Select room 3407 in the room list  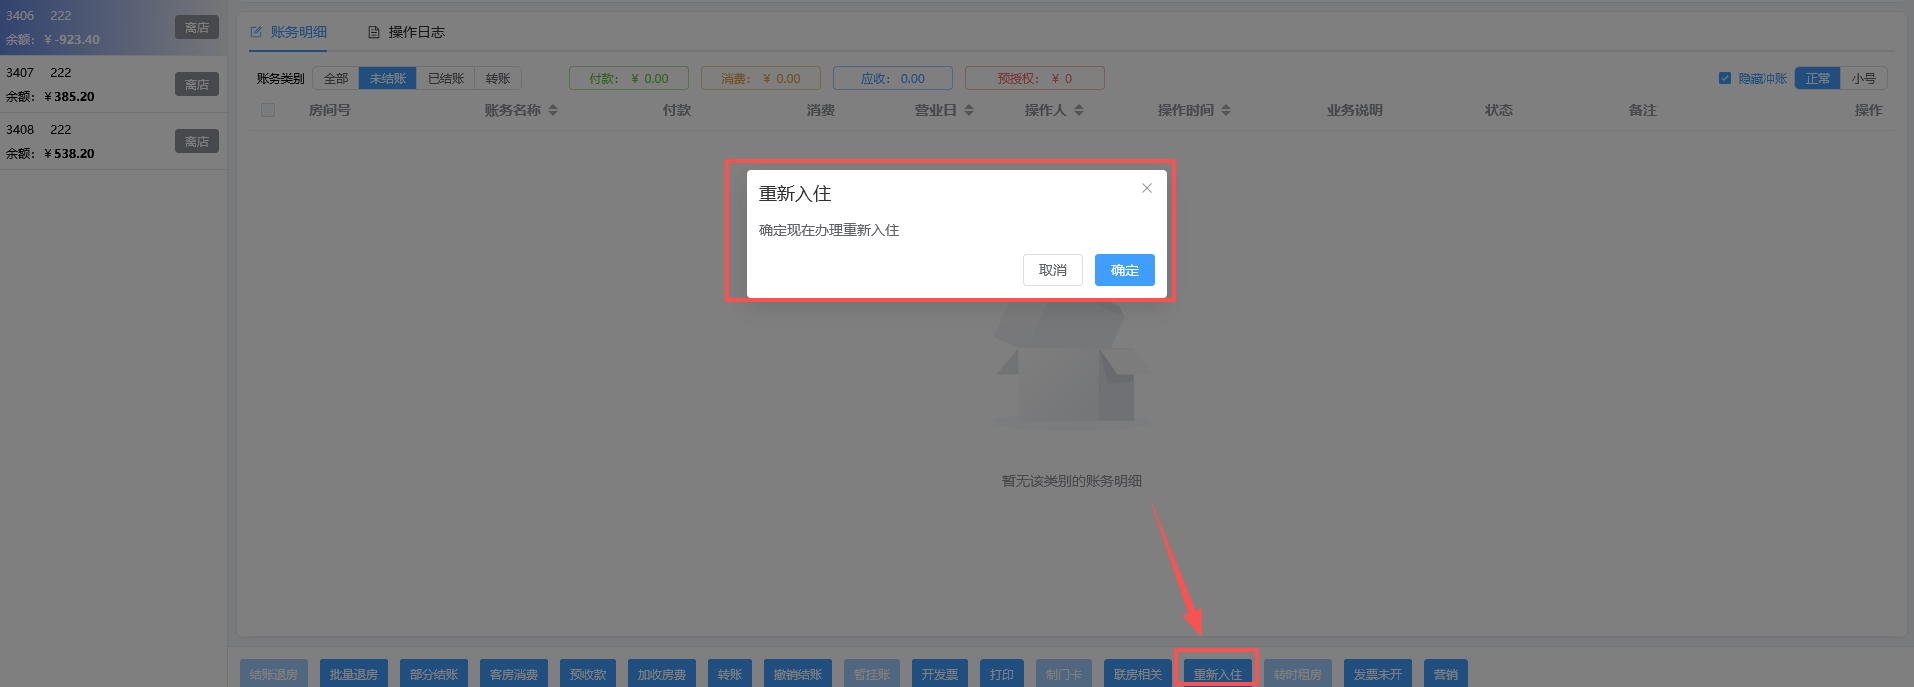pos(113,84)
